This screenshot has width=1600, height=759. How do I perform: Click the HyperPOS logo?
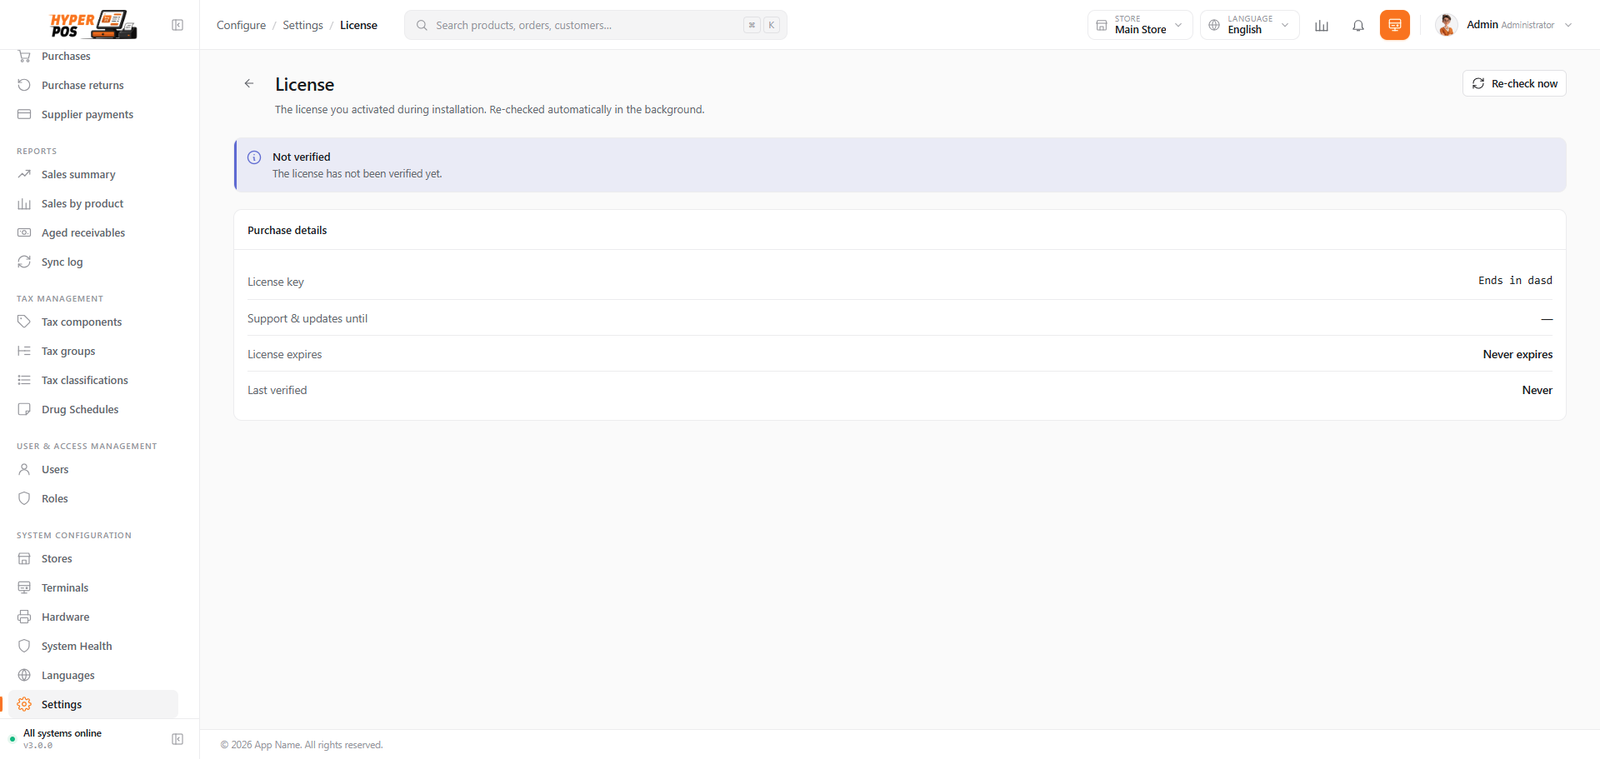click(93, 24)
